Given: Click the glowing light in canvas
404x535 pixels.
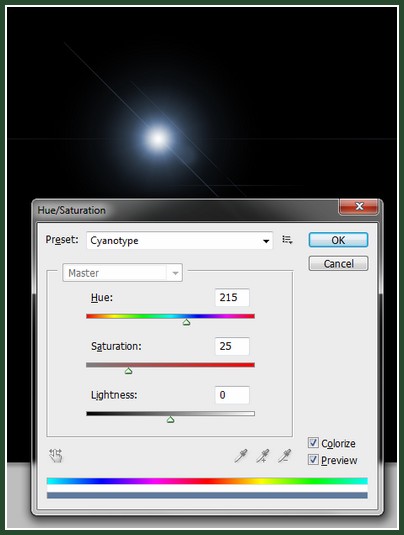Looking at the screenshot, I should pos(158,138).
